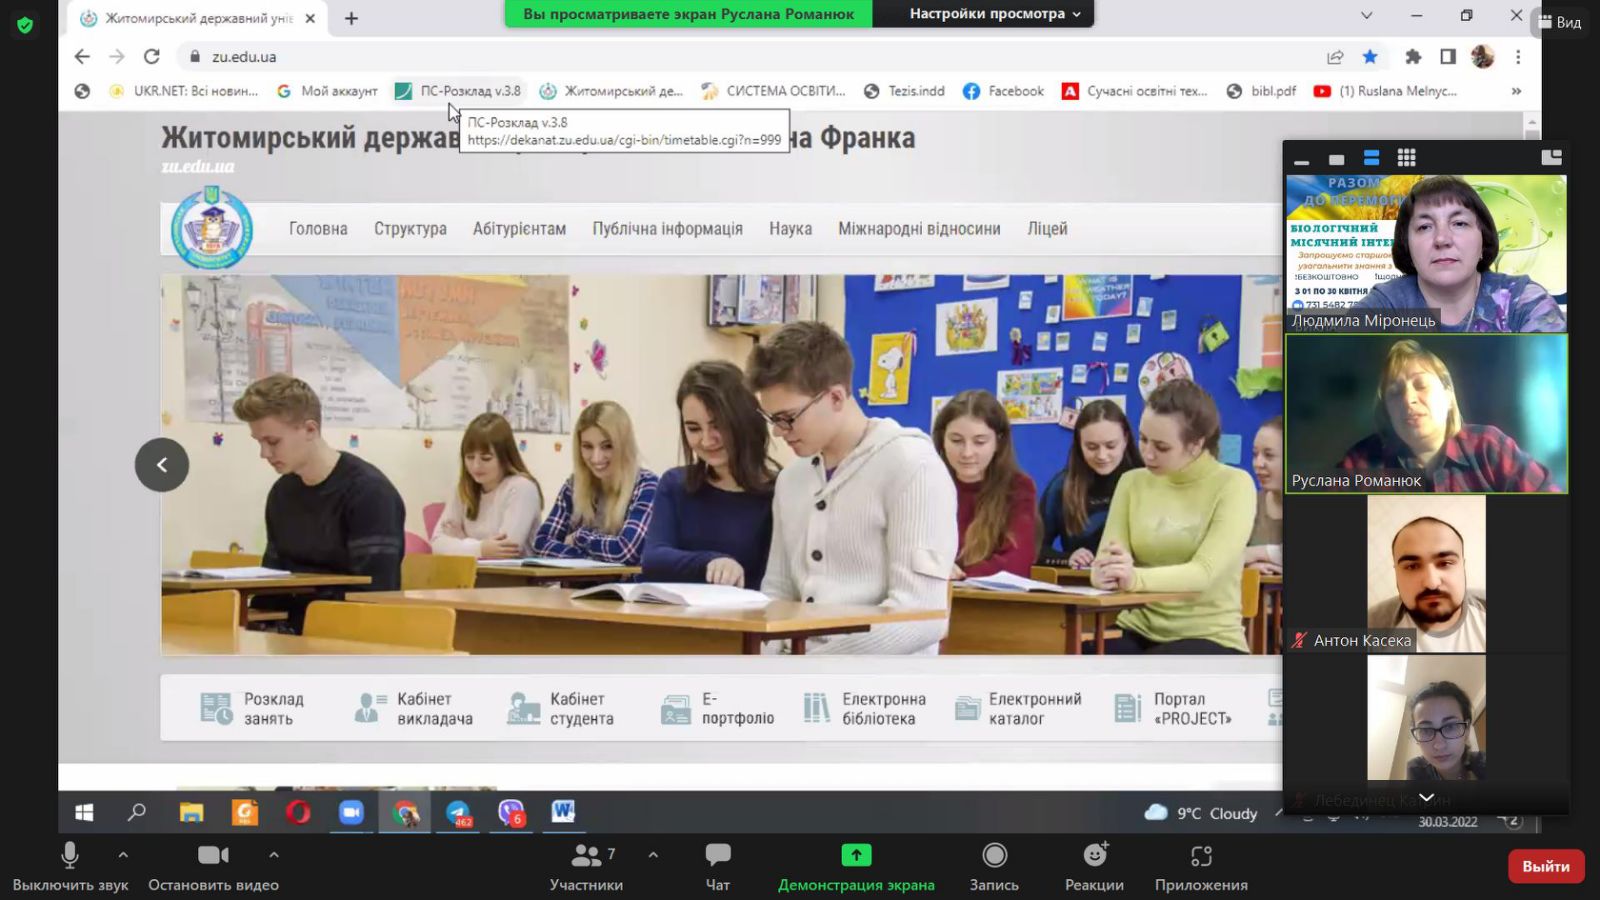Screen dimensions: 1600x900
Task: Click the red Выйти leave button
Action: coord(1546,866)
